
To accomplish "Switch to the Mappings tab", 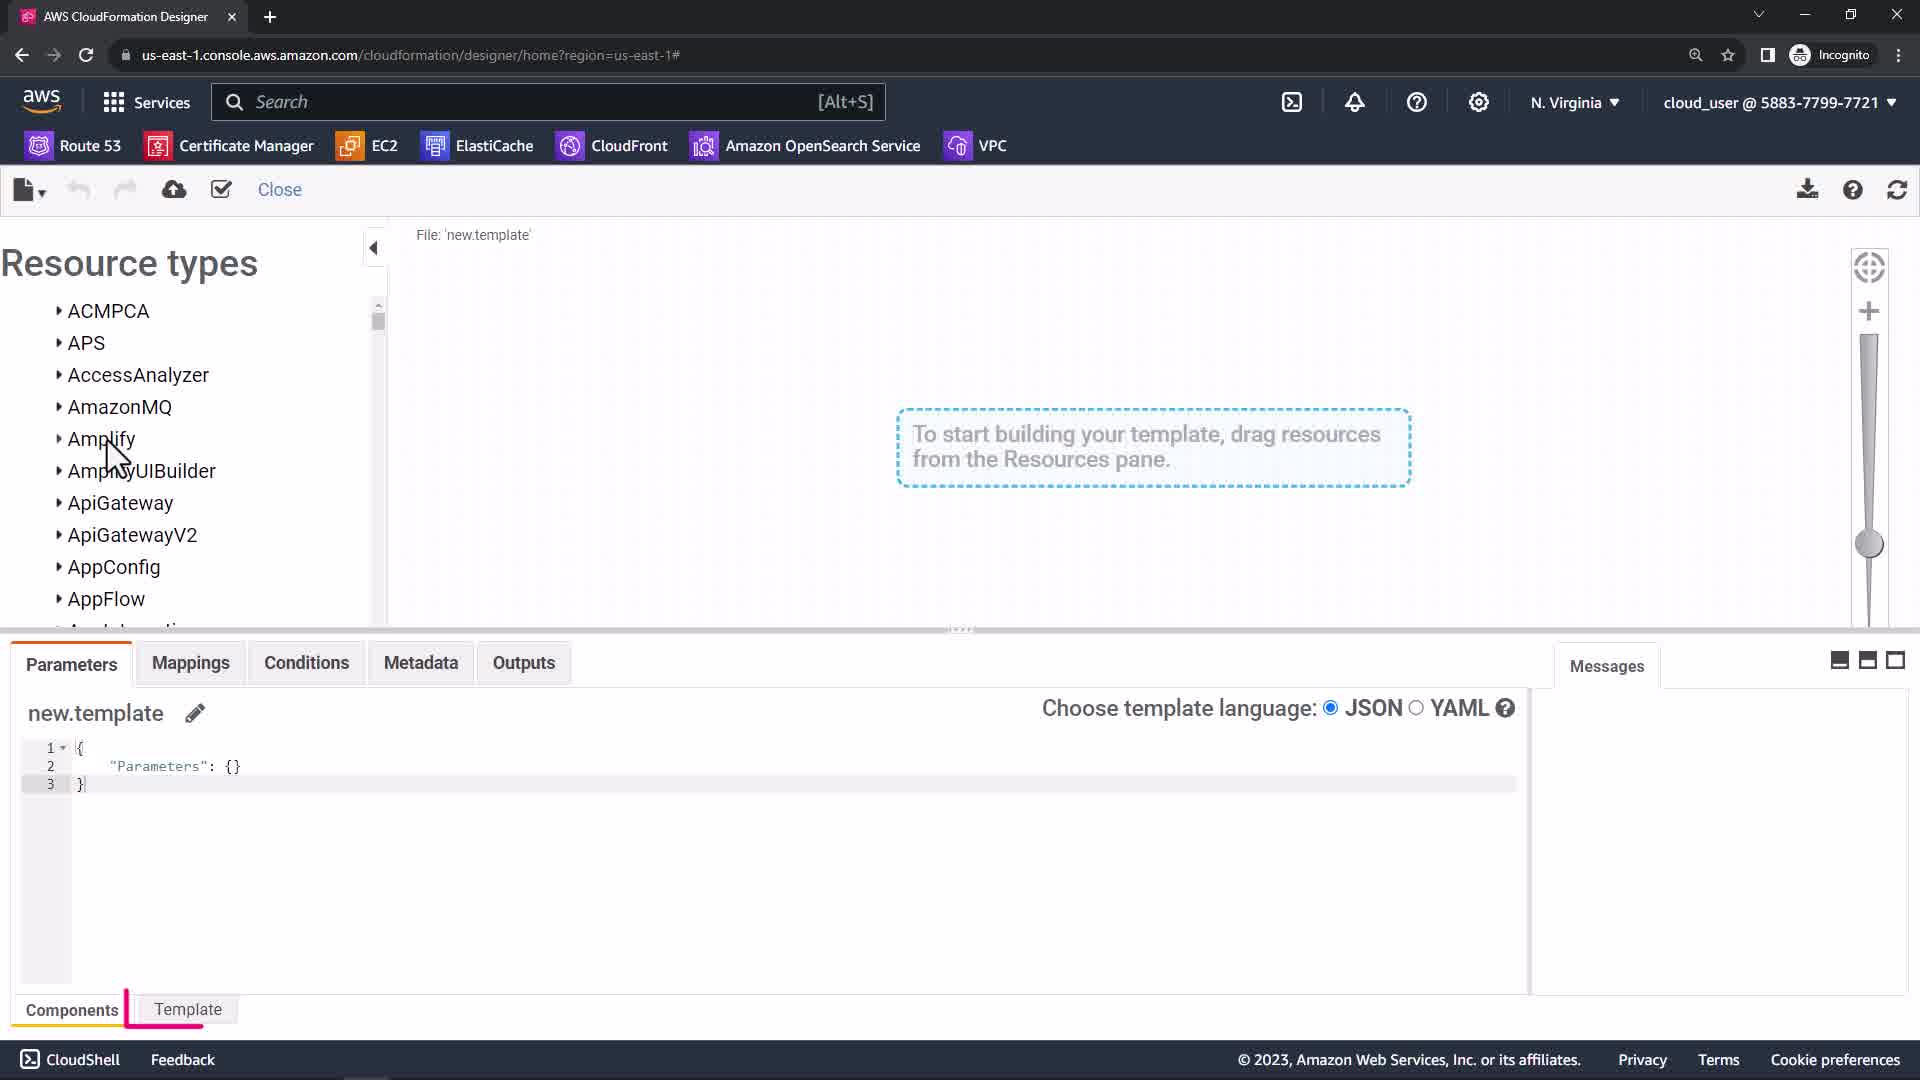I will click(190, 663).
